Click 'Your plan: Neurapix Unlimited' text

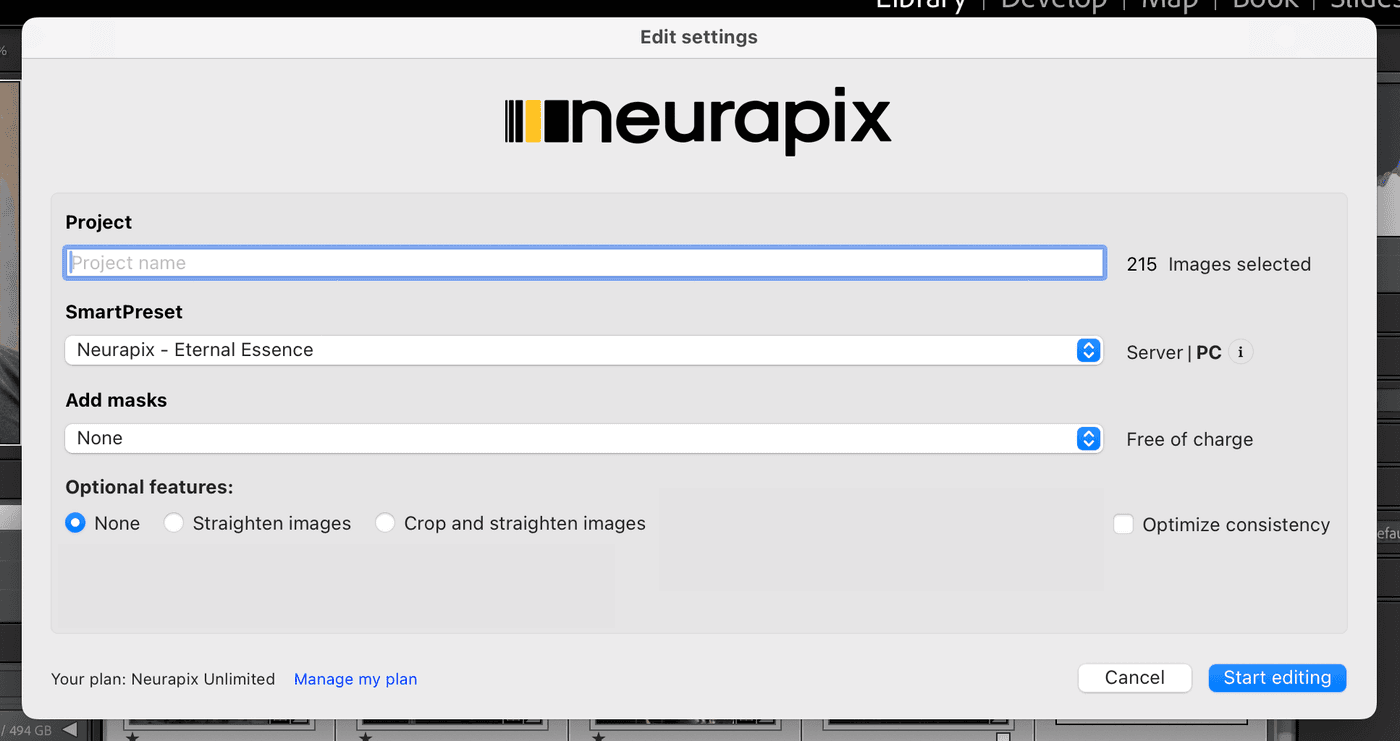pyautogui.click(x=163, y=679)
